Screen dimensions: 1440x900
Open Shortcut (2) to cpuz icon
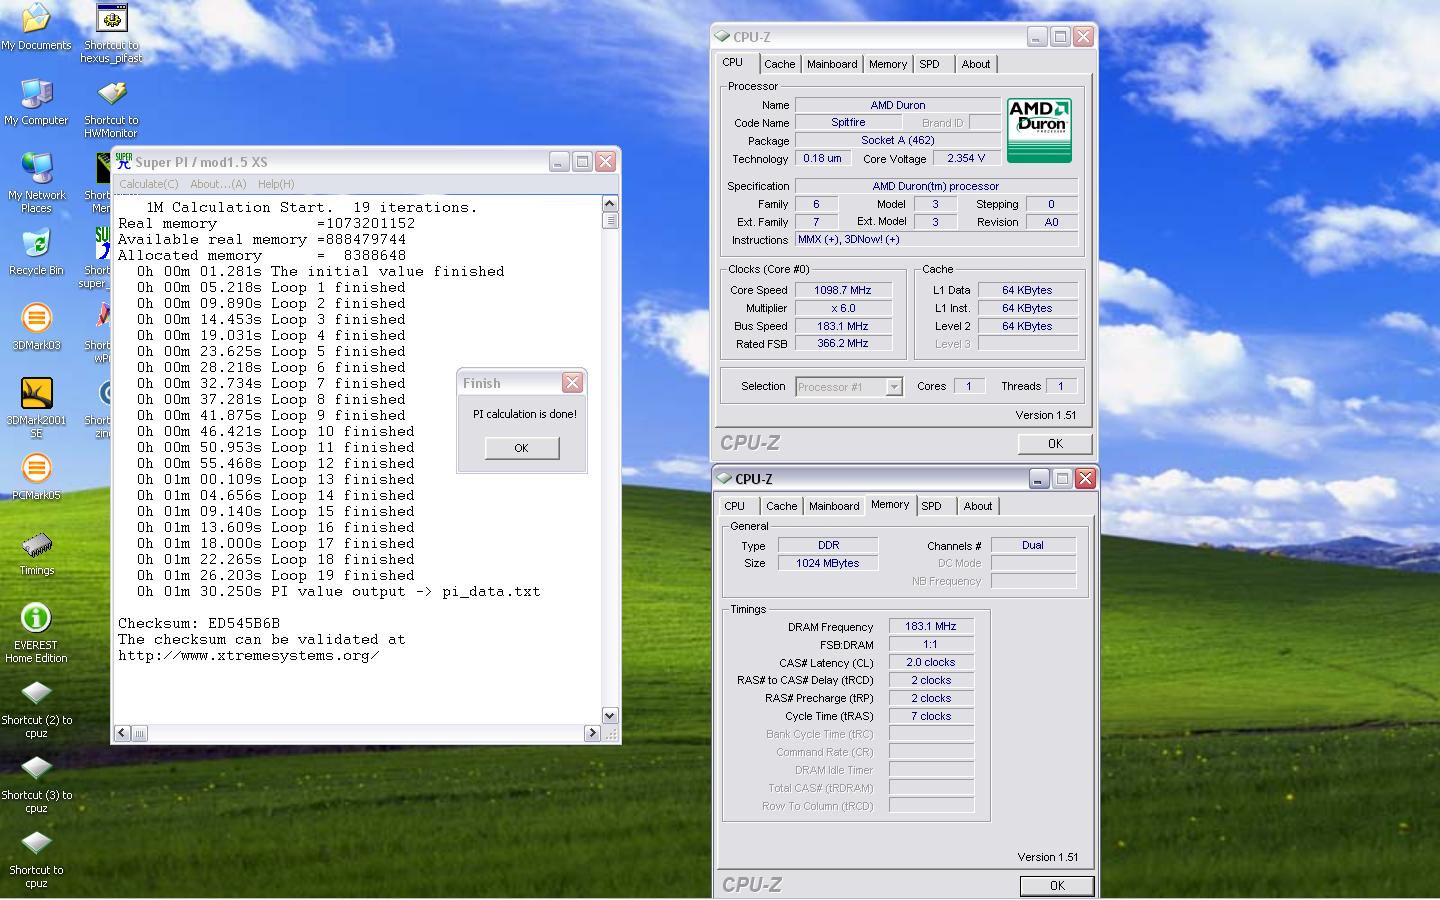[x=36, y=708]
